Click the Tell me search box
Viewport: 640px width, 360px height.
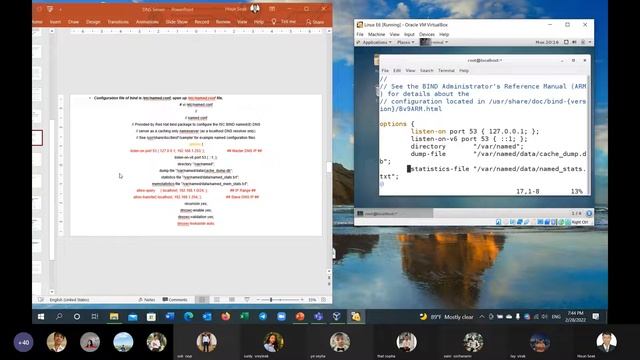[x=284, y=21]
